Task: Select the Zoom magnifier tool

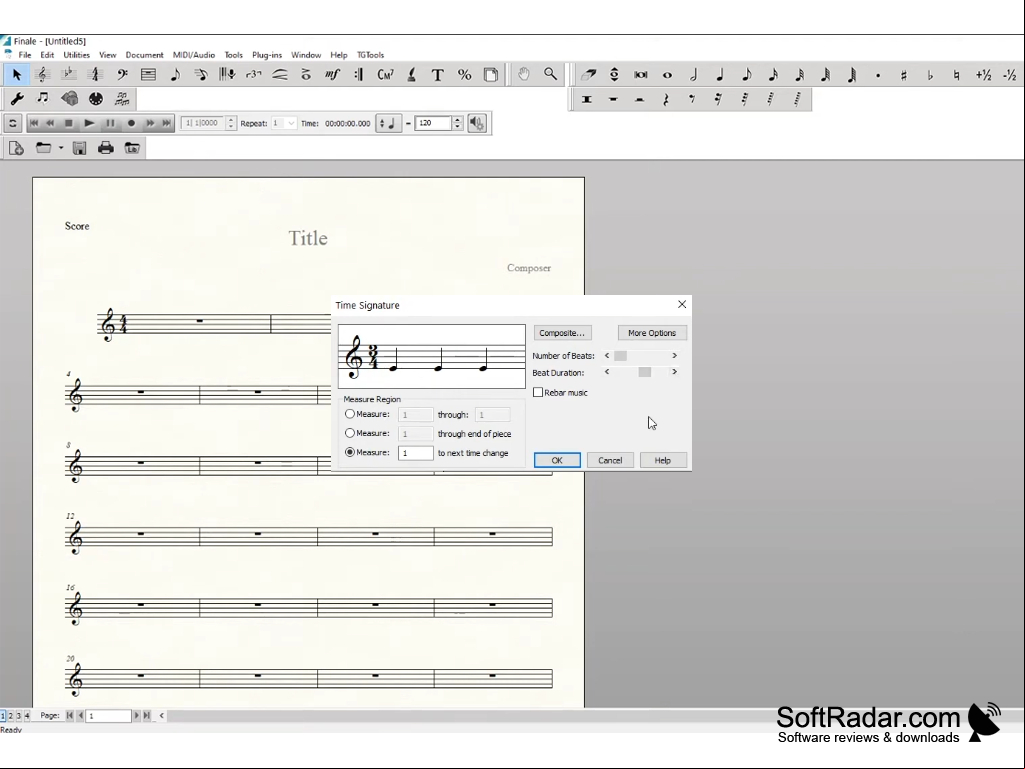Action: tap(550, 75)
